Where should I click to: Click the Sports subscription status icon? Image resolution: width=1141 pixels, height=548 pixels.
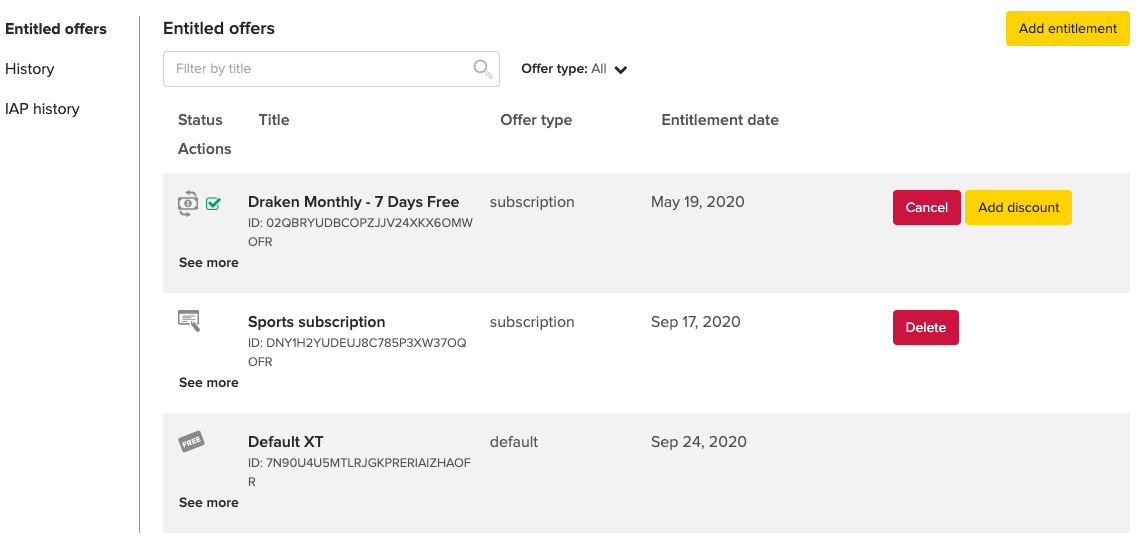189,320
